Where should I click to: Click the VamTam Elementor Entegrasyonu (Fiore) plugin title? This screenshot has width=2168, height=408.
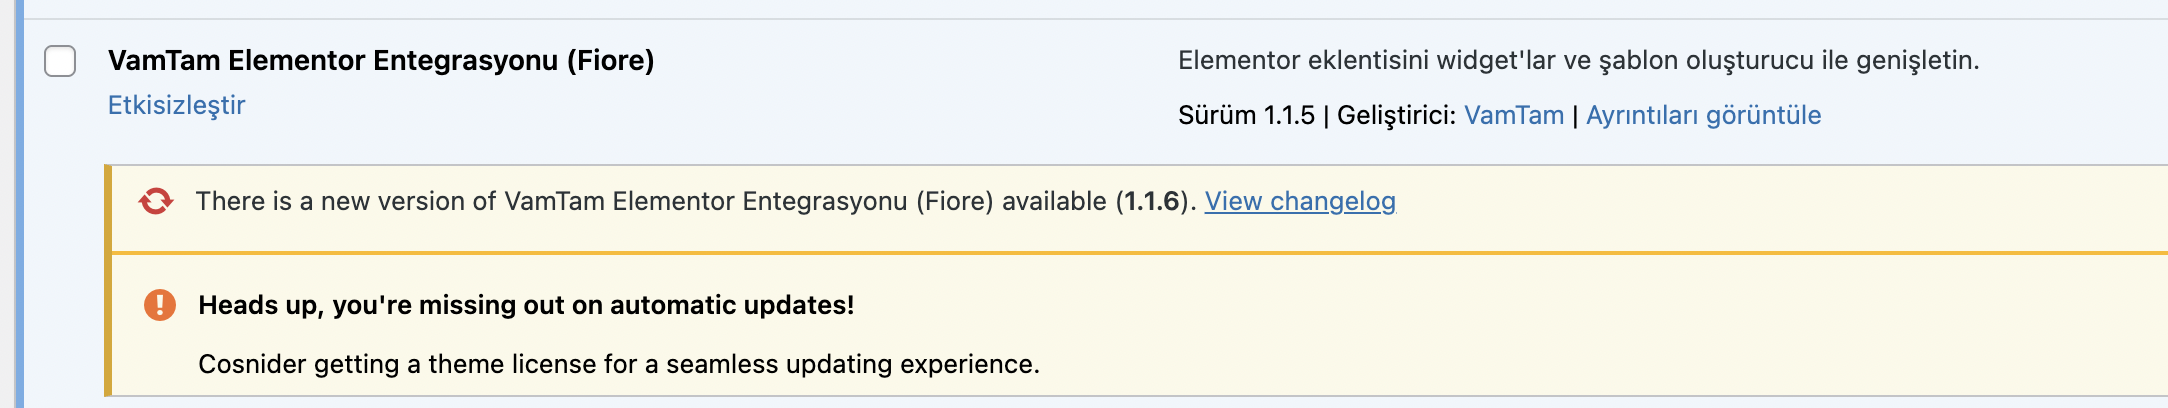coord(381,60)
